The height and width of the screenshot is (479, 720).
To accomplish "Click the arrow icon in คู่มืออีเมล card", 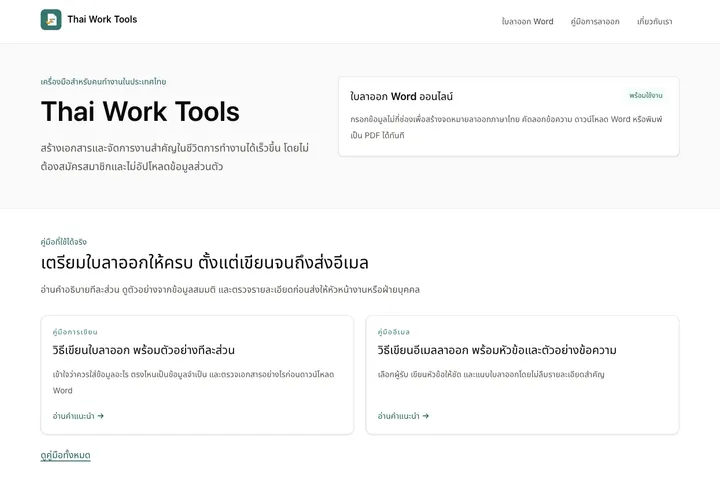I will coord(426,416).
